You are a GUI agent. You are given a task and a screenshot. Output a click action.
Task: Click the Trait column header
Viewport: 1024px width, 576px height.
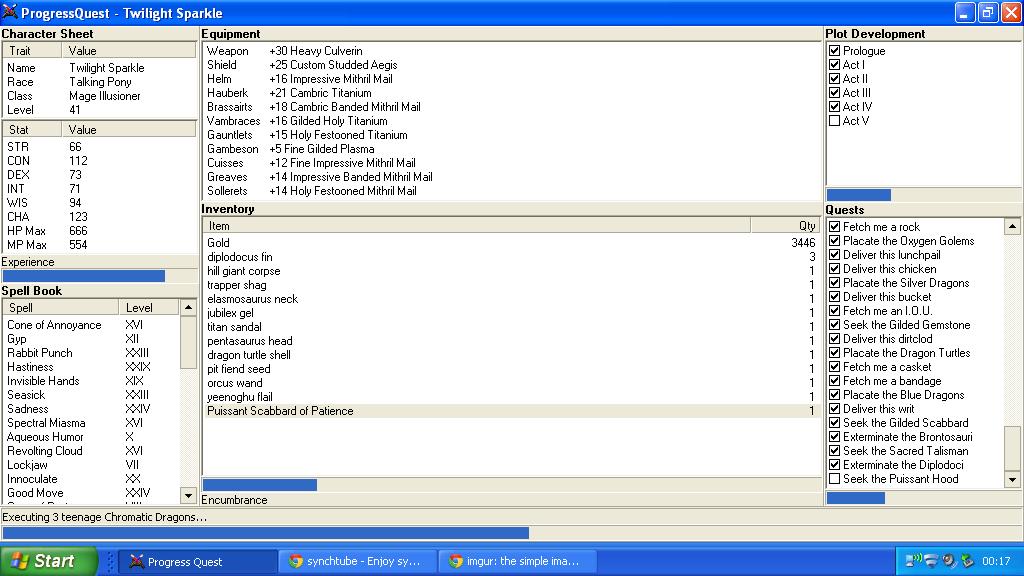[x=32, y=50]
